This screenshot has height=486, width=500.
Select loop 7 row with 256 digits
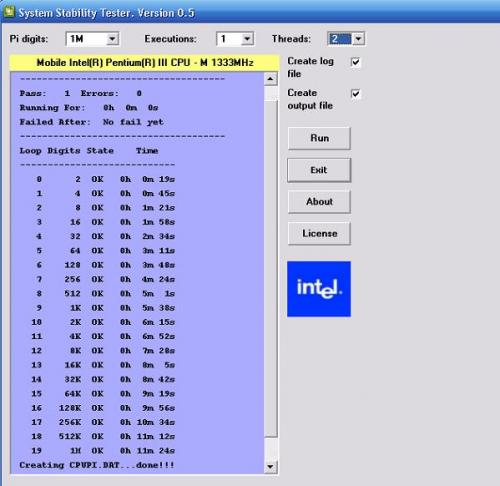pyautogui.click(x=105, y=279)
